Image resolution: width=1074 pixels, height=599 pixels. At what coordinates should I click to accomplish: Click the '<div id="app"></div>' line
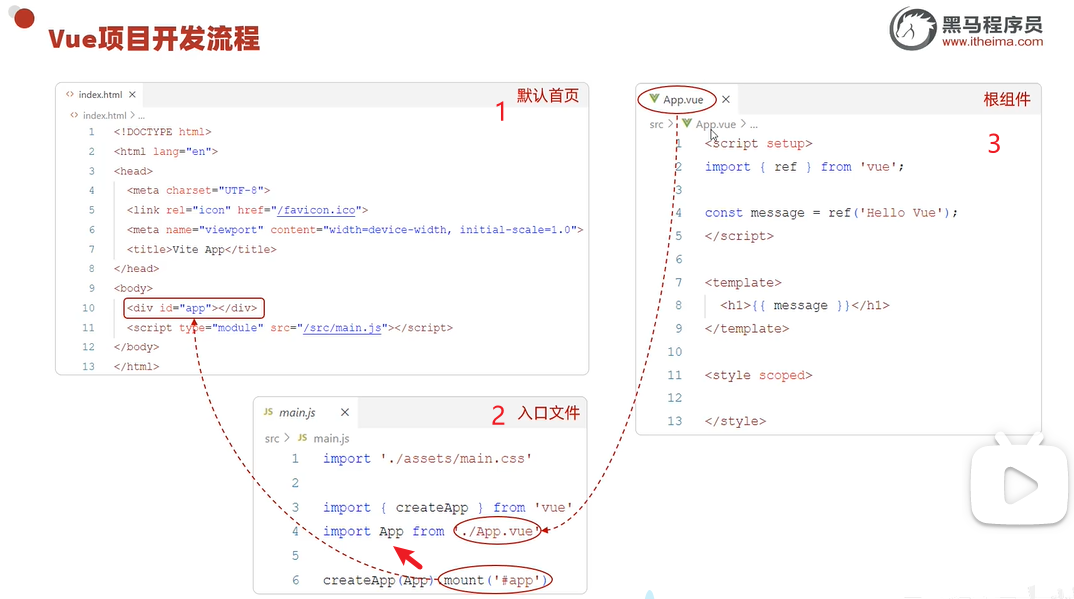click(192, 308)
